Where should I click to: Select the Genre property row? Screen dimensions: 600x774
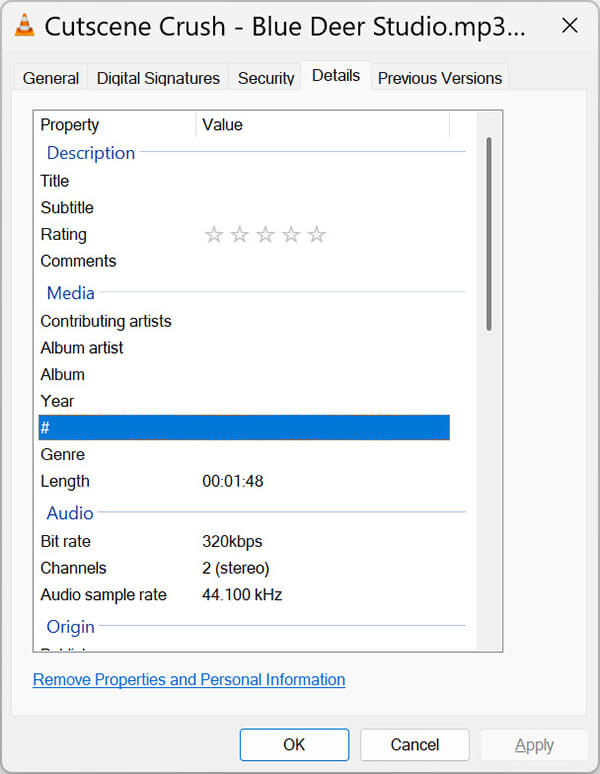pos(244,455)
